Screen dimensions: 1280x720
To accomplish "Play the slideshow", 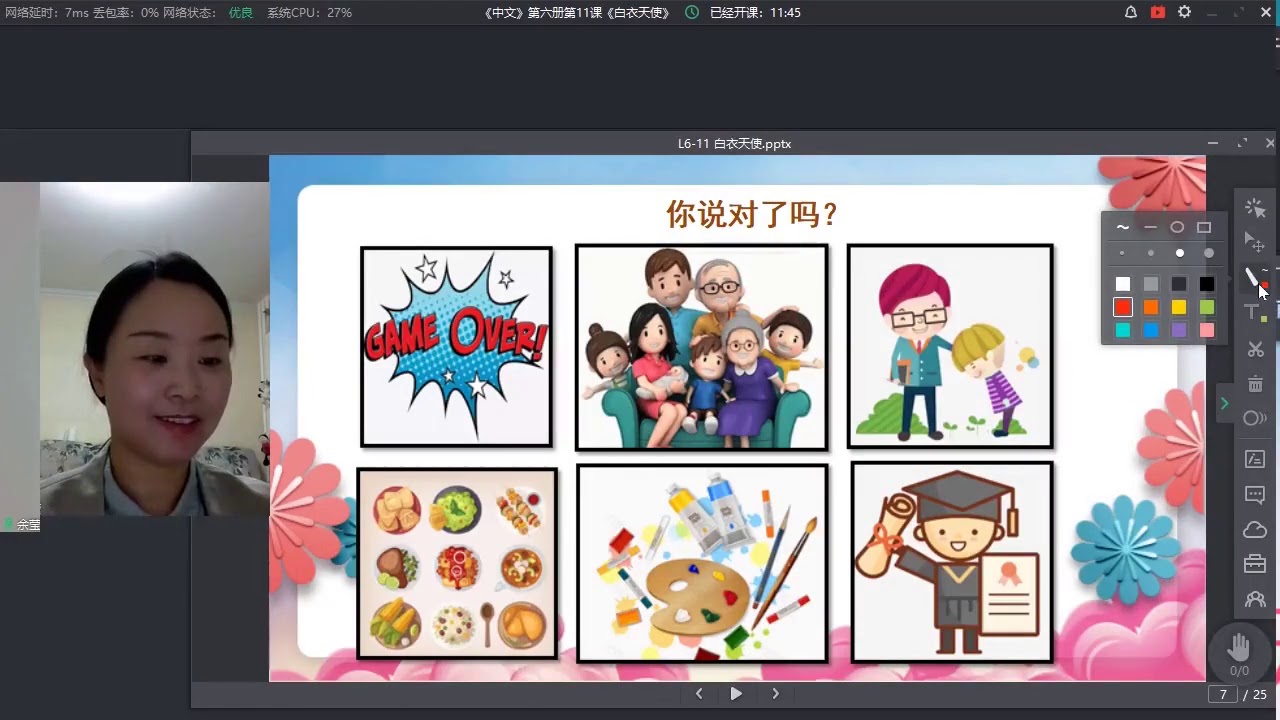I will pos(736,694).
